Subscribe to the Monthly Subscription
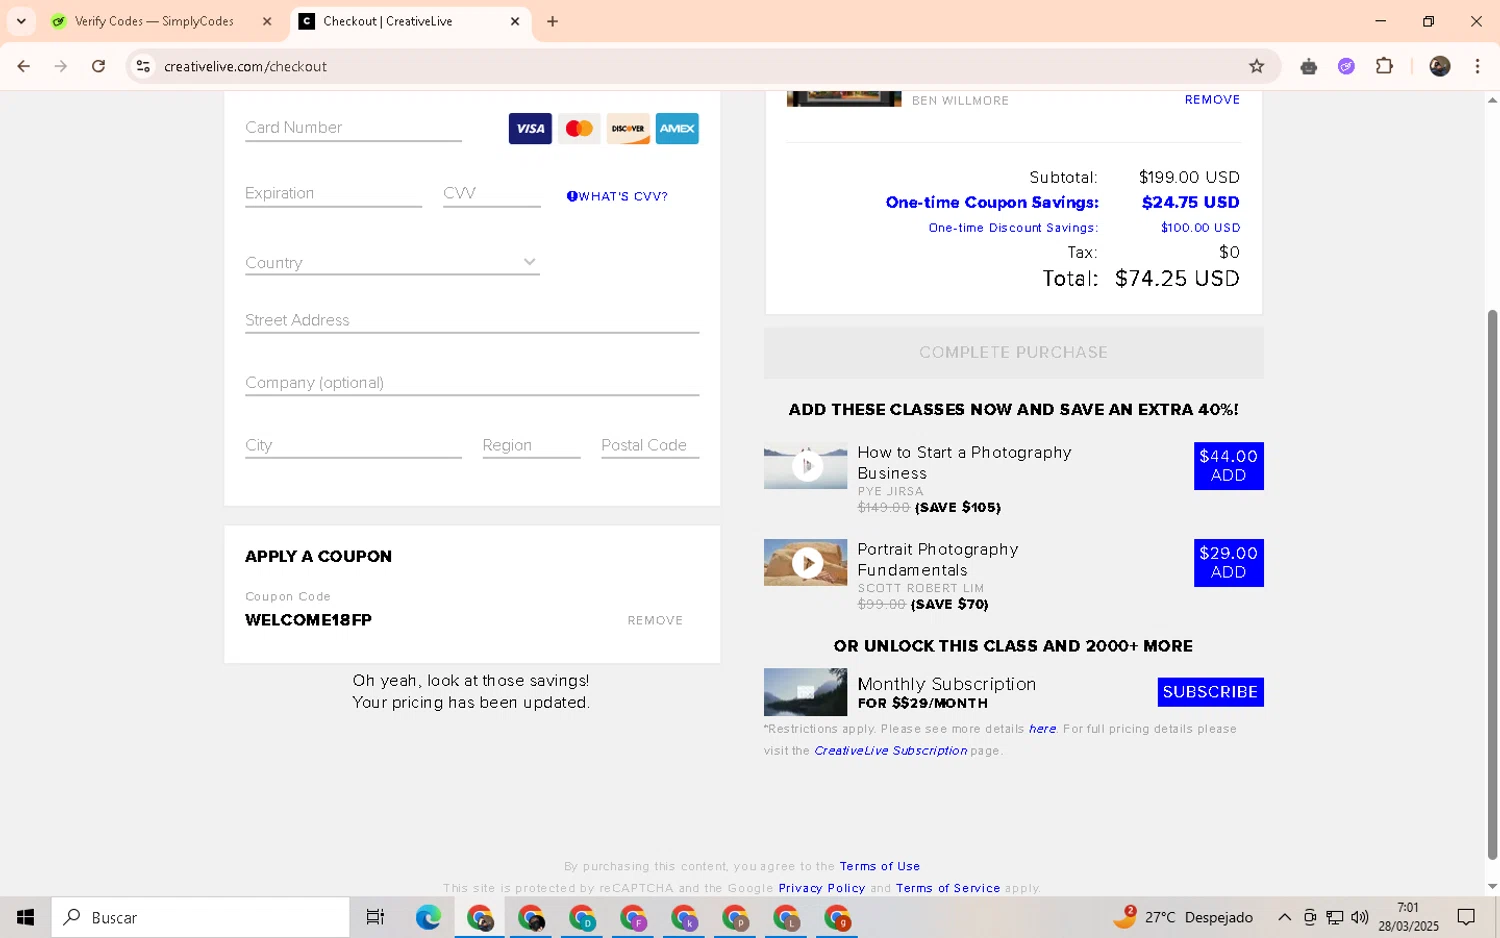1500x938 pixels. point(1210,692)
